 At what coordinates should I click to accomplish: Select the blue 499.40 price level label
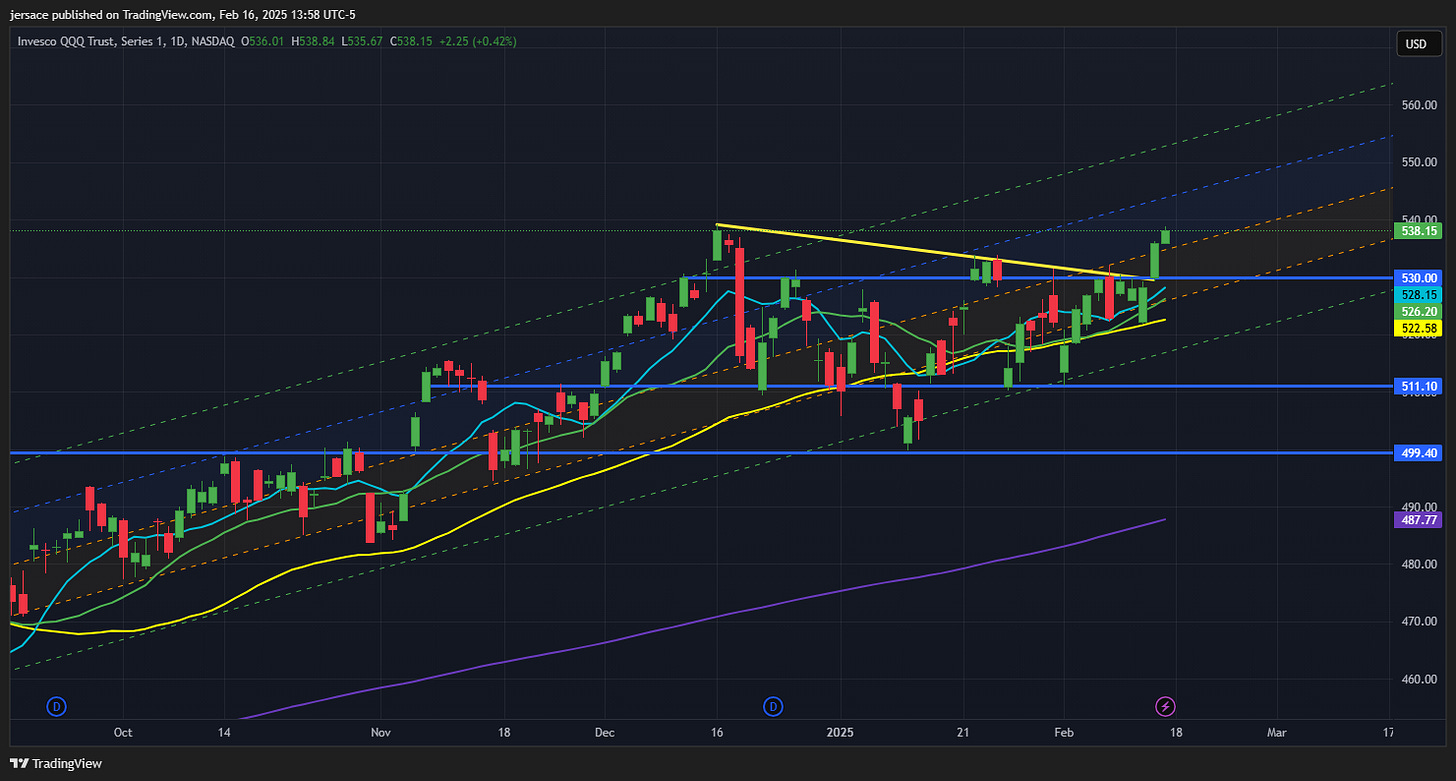tap(1419, 453)
